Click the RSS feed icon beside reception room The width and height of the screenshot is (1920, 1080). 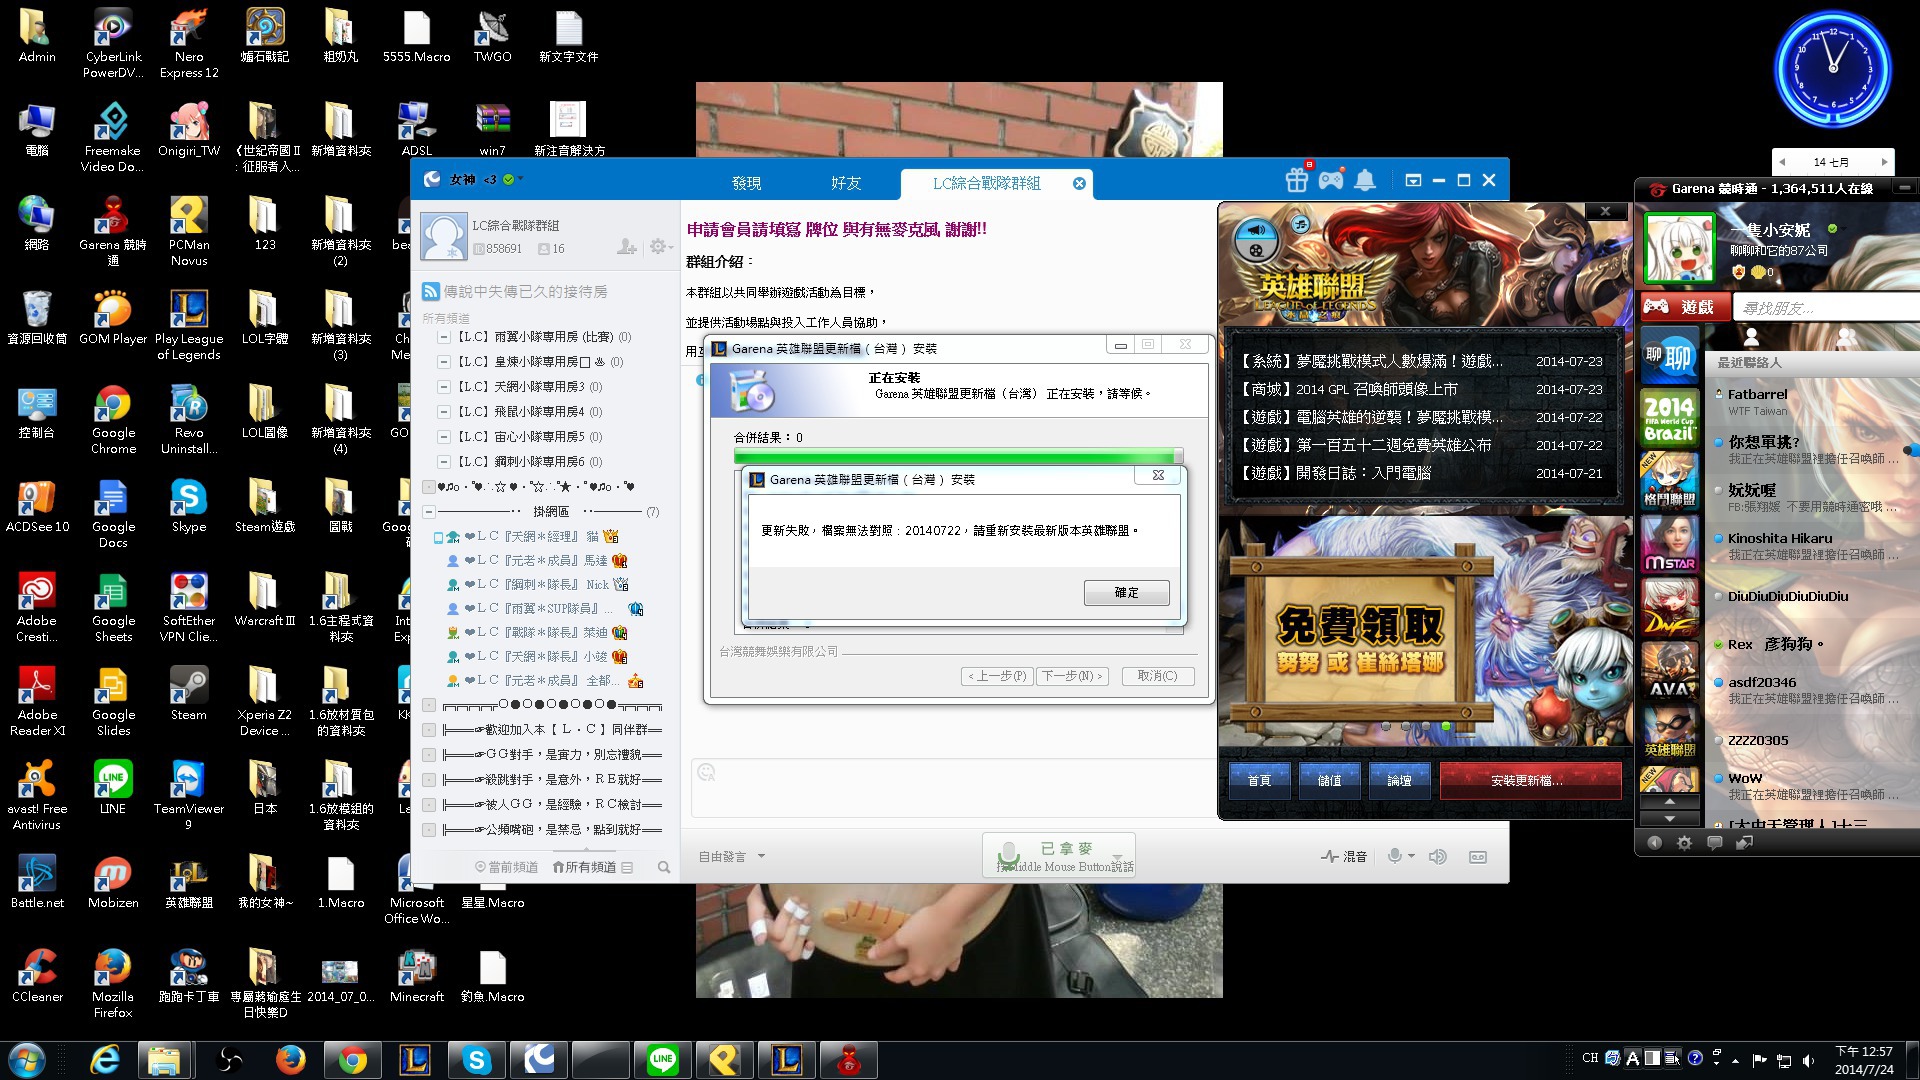click(x=431, y=291)
